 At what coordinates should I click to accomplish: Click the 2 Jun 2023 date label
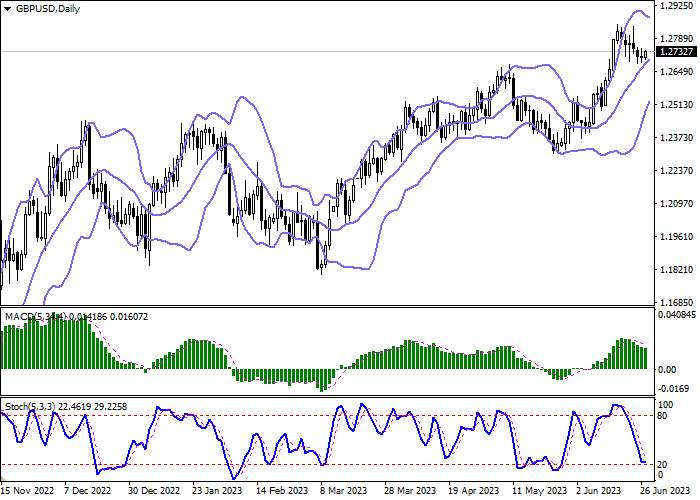pyautogui.click(x=599, y=491)
